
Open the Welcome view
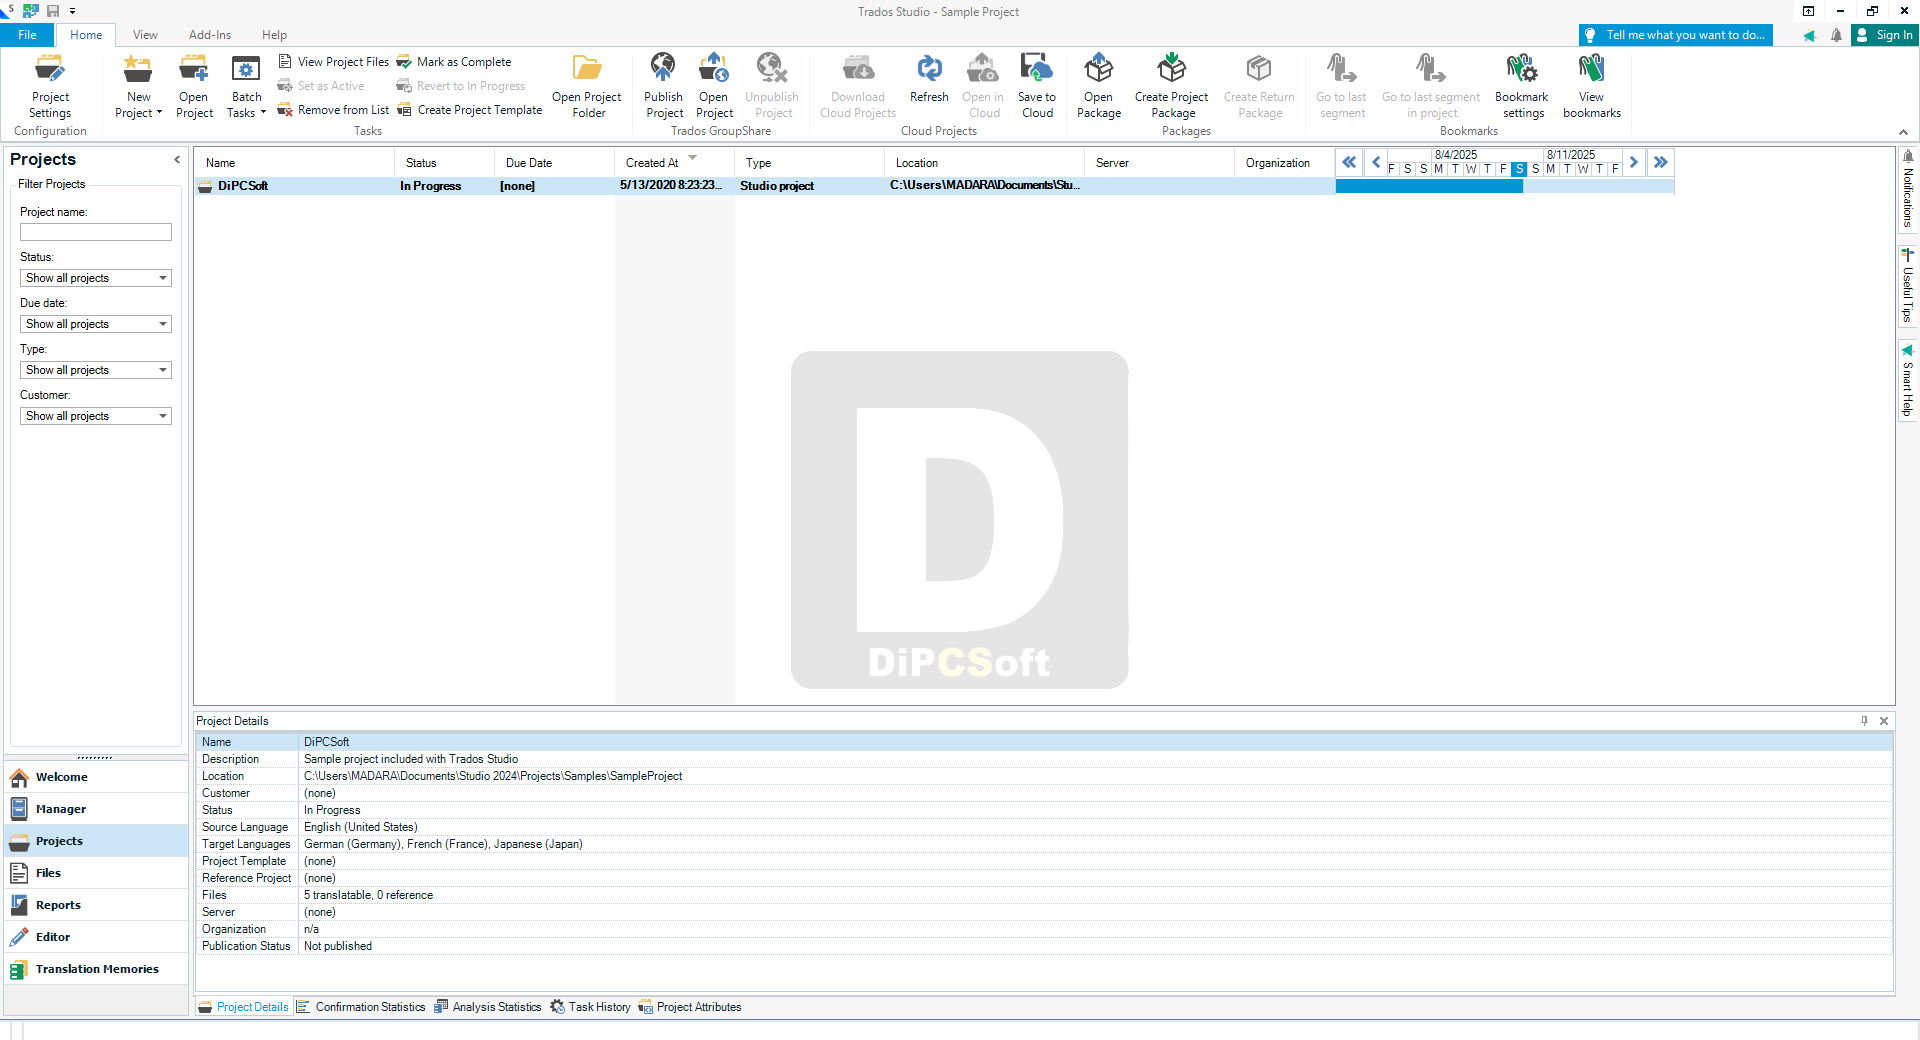click(x=96, y=777)
